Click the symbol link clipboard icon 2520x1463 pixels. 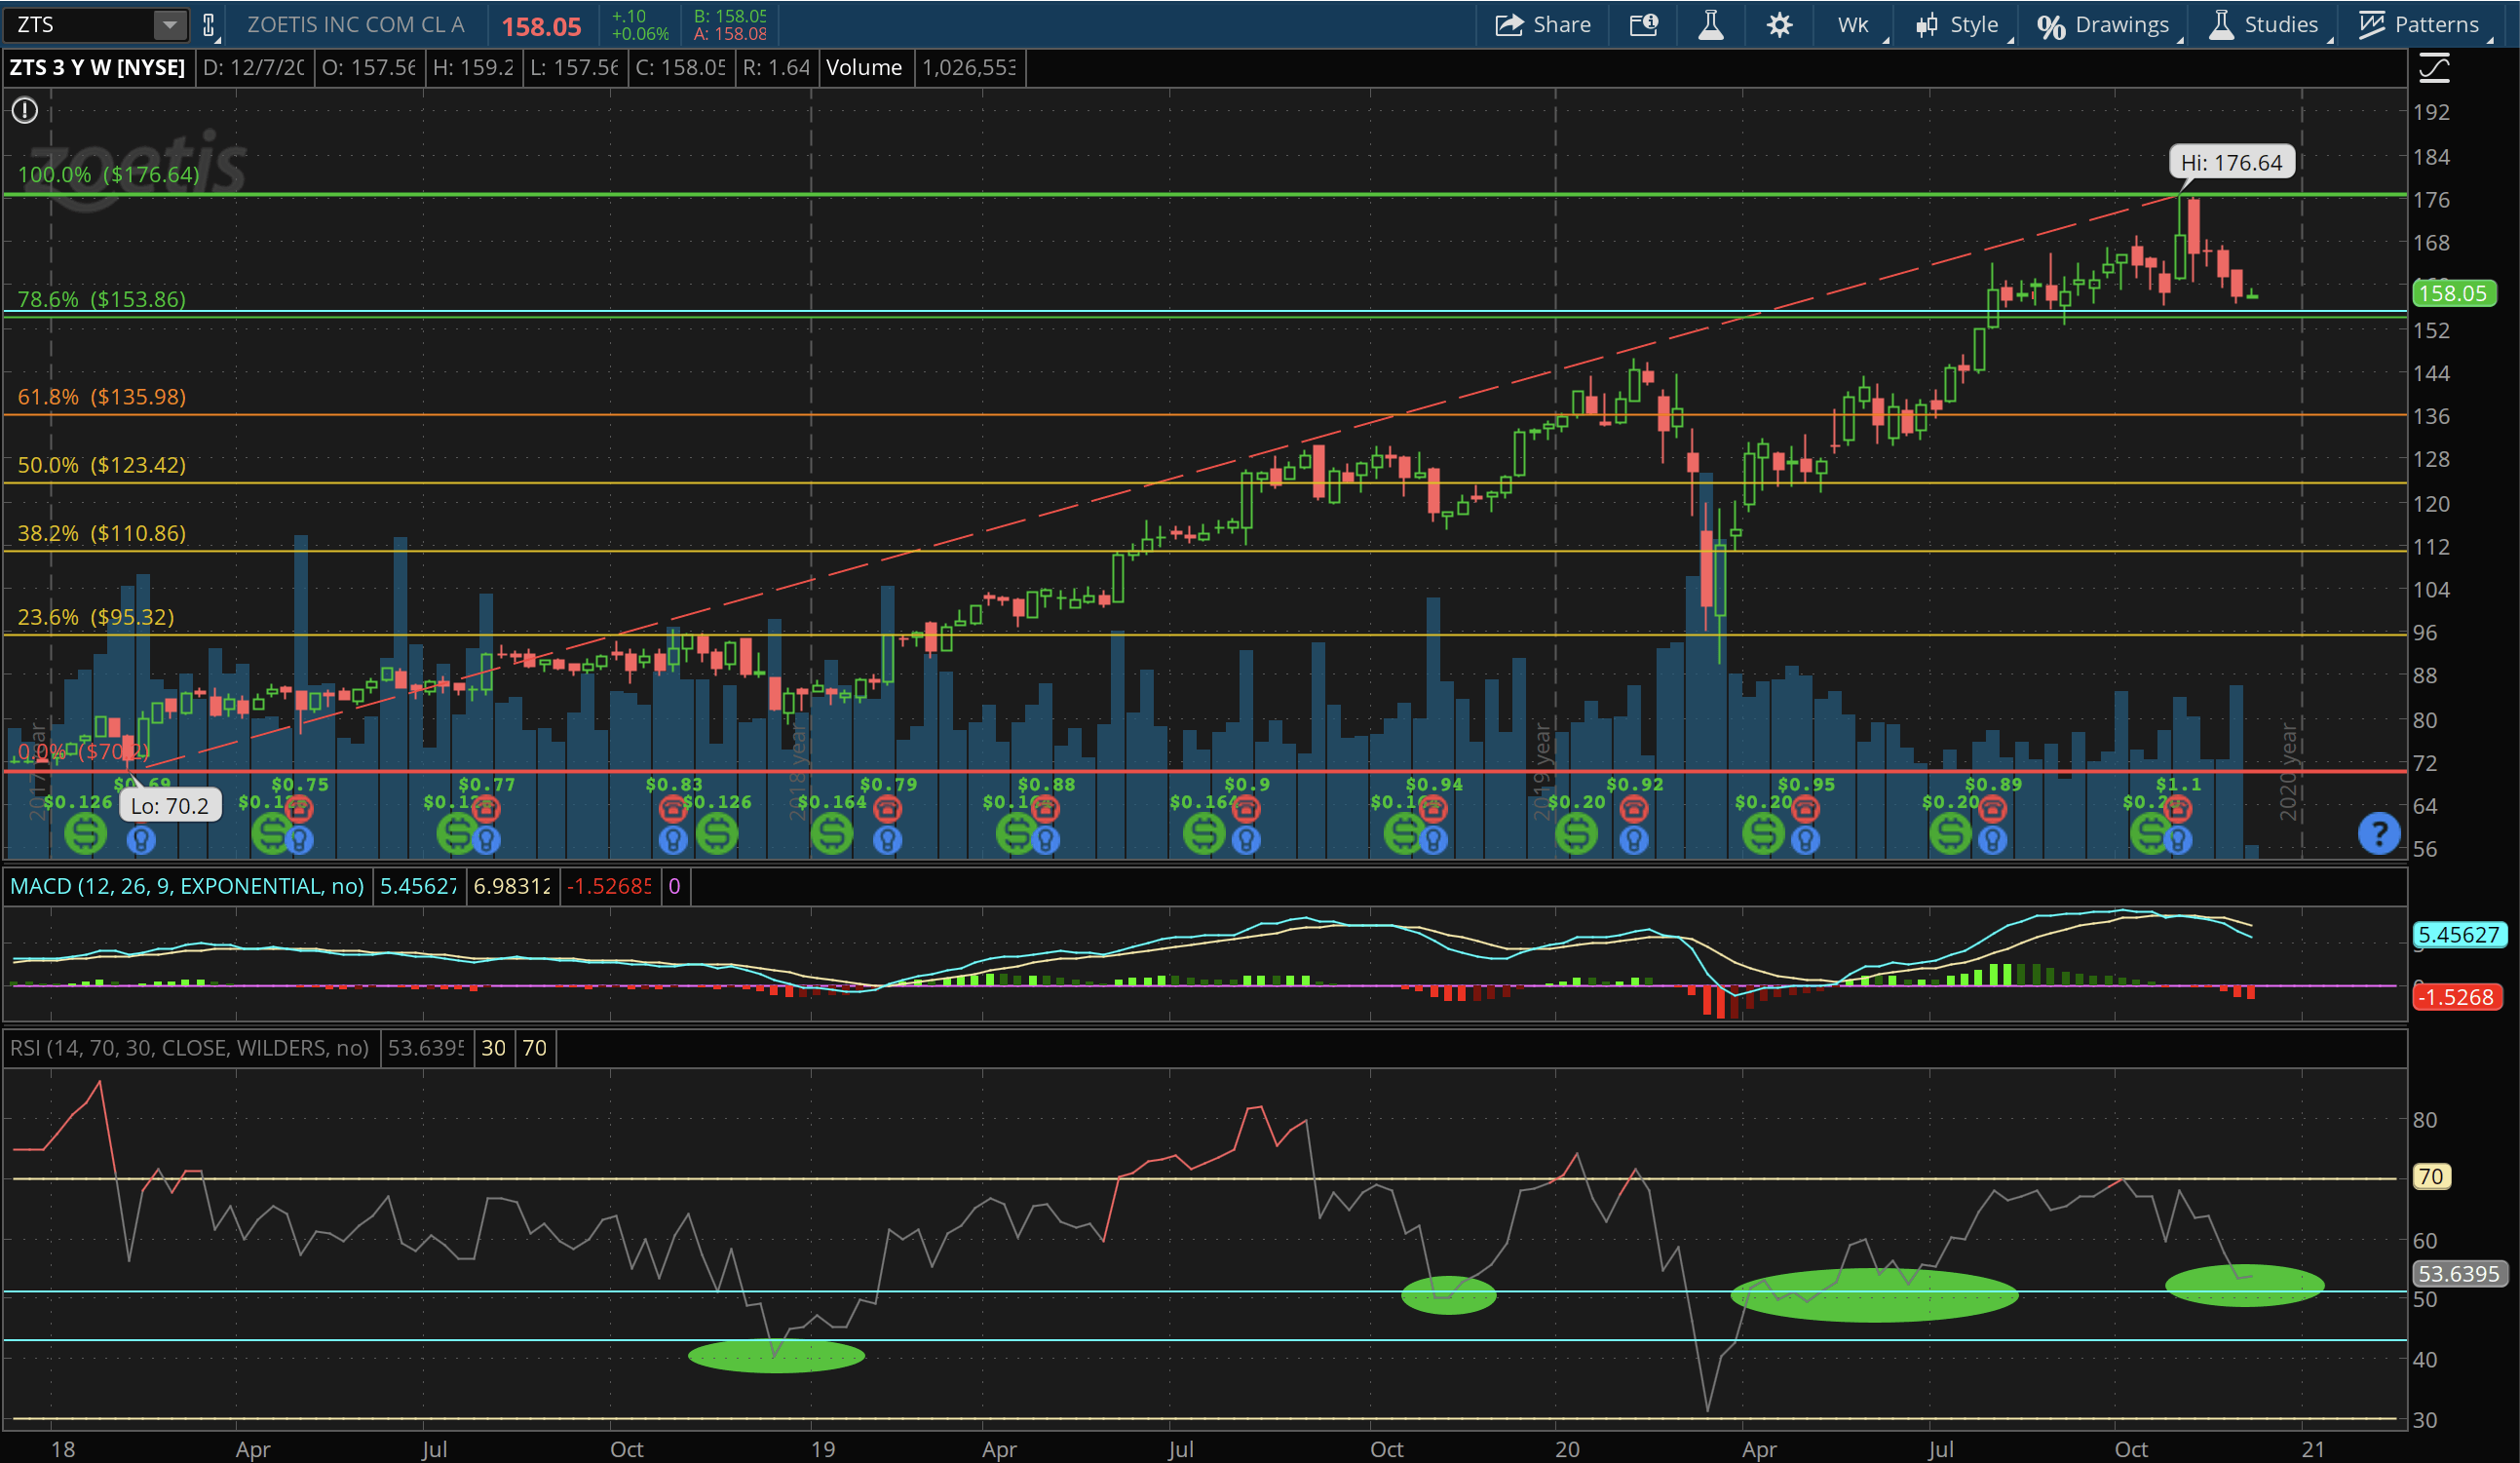[x=209, y=25]
